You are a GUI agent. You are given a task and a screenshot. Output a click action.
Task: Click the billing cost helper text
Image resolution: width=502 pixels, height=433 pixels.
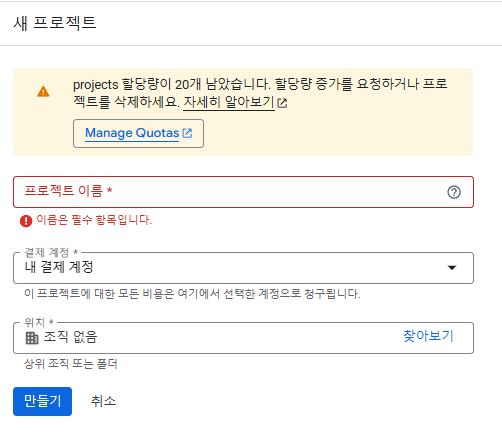pyautogui.click(x=192, y=294)
